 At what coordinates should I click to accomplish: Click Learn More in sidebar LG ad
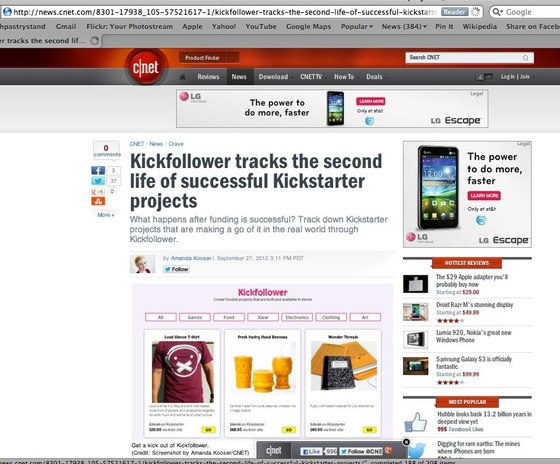[484, 196]
